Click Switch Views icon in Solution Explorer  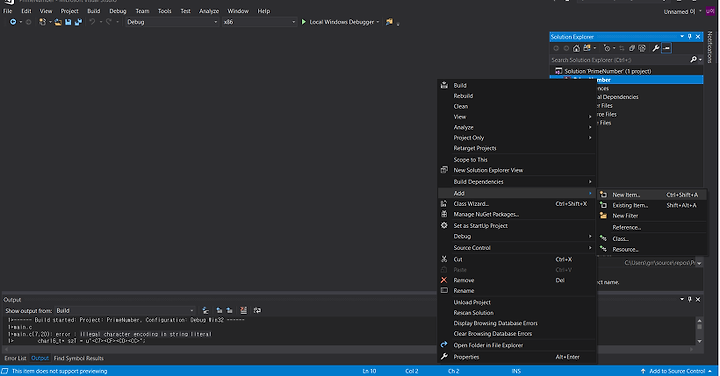click(x=587, y=48)
